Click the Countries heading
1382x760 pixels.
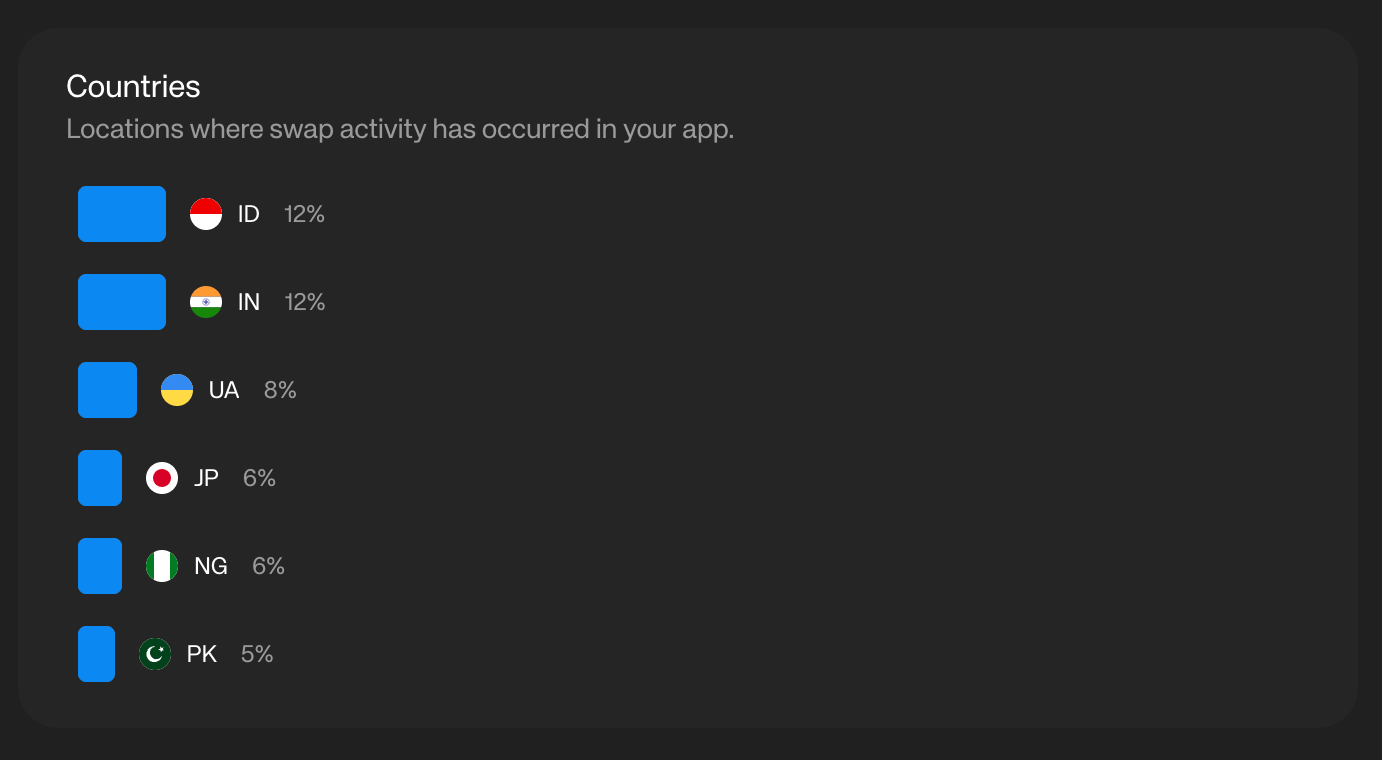tap(133, 87)
